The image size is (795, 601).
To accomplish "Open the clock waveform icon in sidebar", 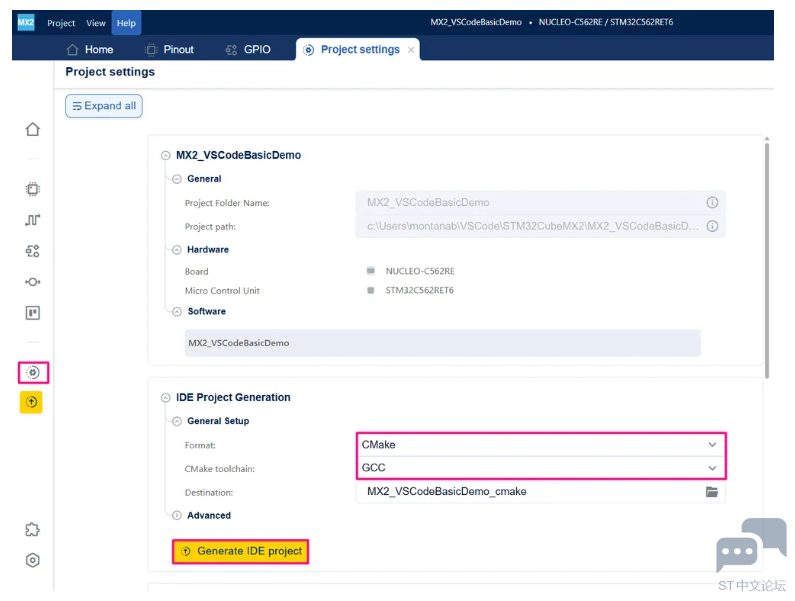I will (32, 220).
